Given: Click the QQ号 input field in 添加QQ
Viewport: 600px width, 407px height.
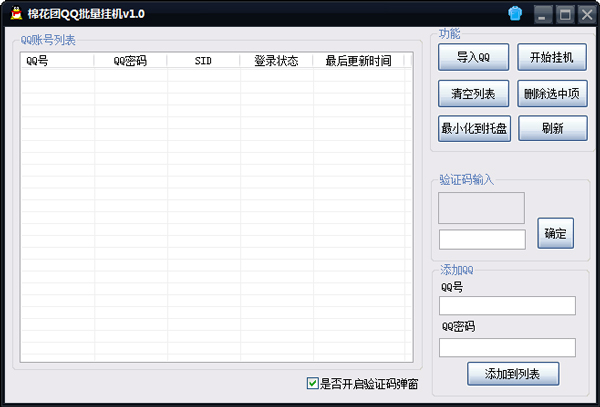Looking at the screenshot, I should pos(507,306).
